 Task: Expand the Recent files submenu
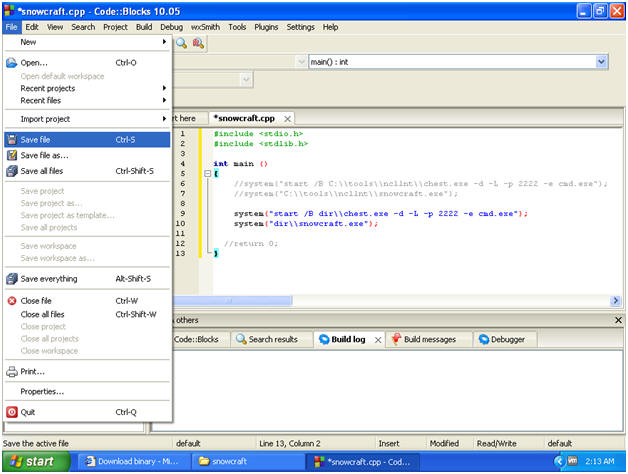point(87,100)
